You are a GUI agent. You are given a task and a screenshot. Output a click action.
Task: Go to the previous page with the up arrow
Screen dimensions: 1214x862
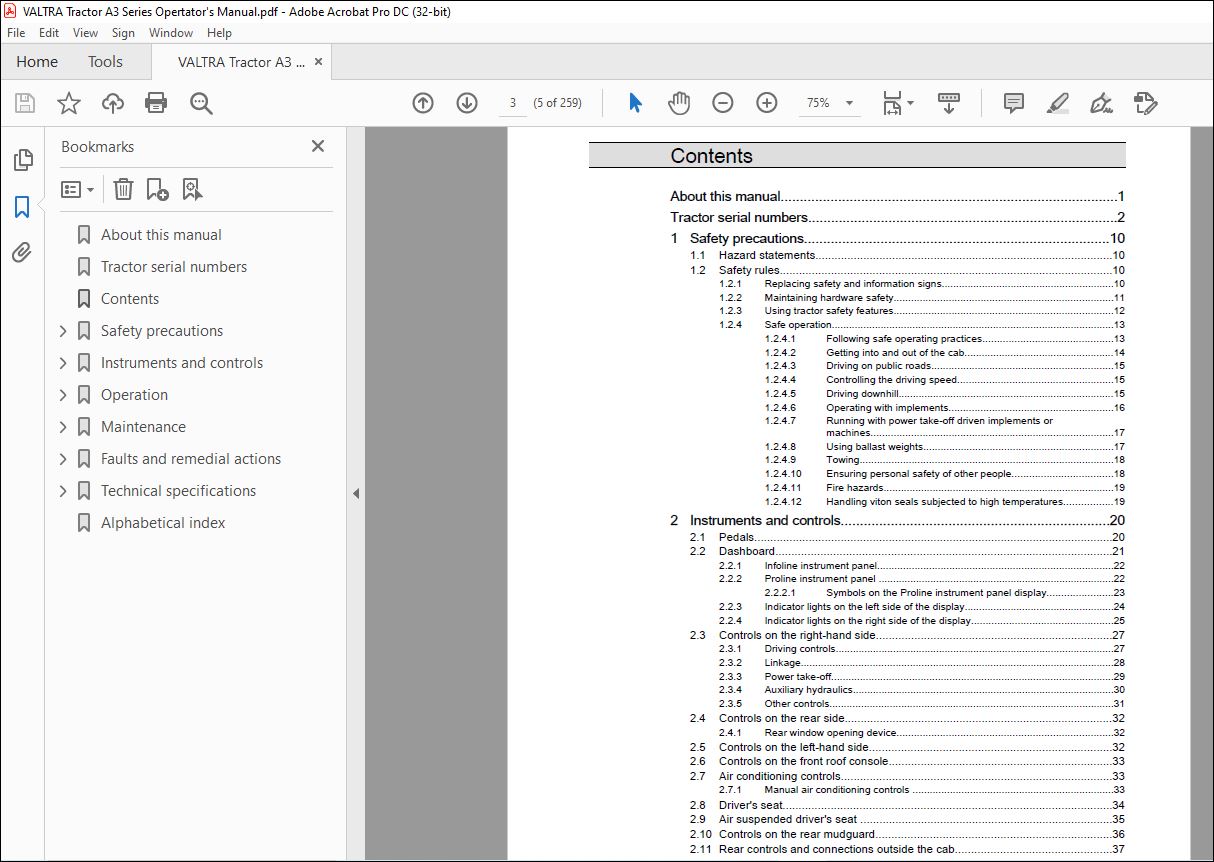click(423, 103)
